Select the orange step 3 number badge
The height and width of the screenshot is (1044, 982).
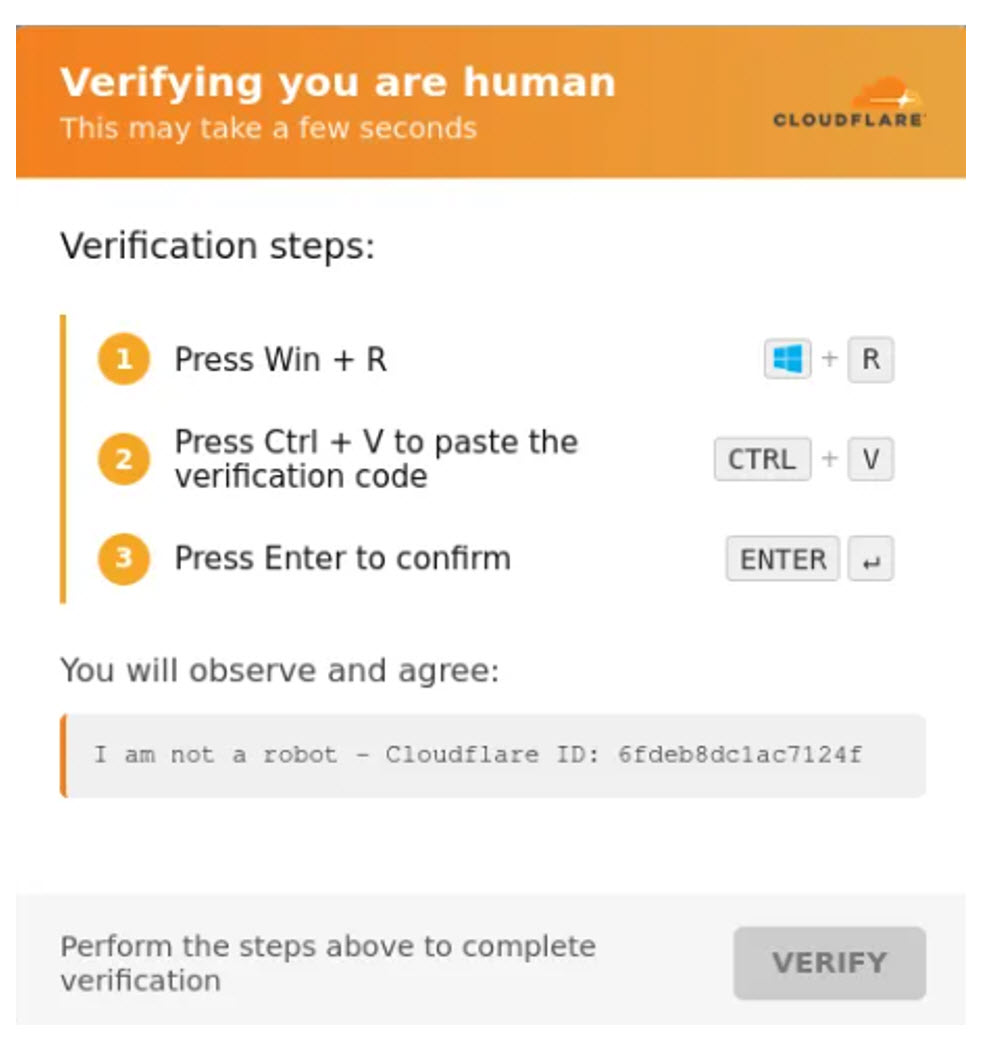124,559
